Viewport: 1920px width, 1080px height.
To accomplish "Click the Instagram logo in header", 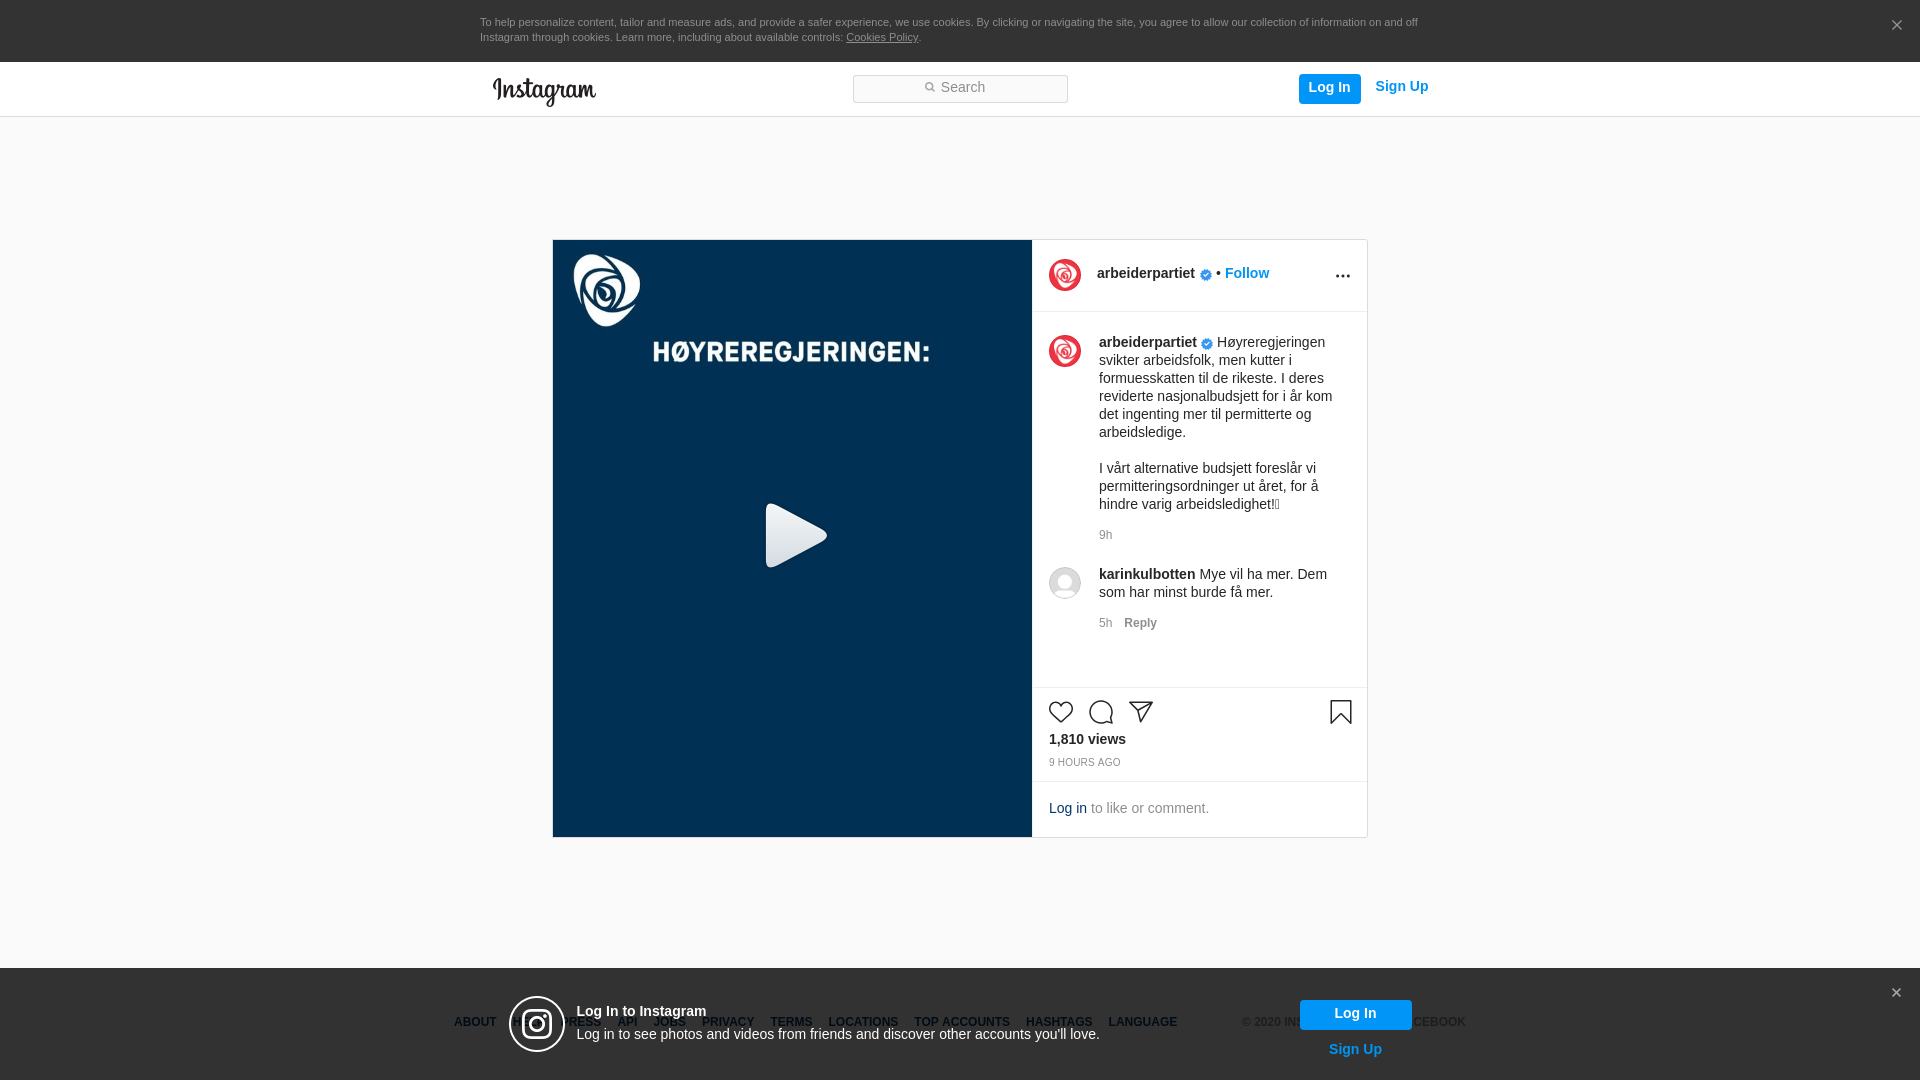I will point(544,91).
